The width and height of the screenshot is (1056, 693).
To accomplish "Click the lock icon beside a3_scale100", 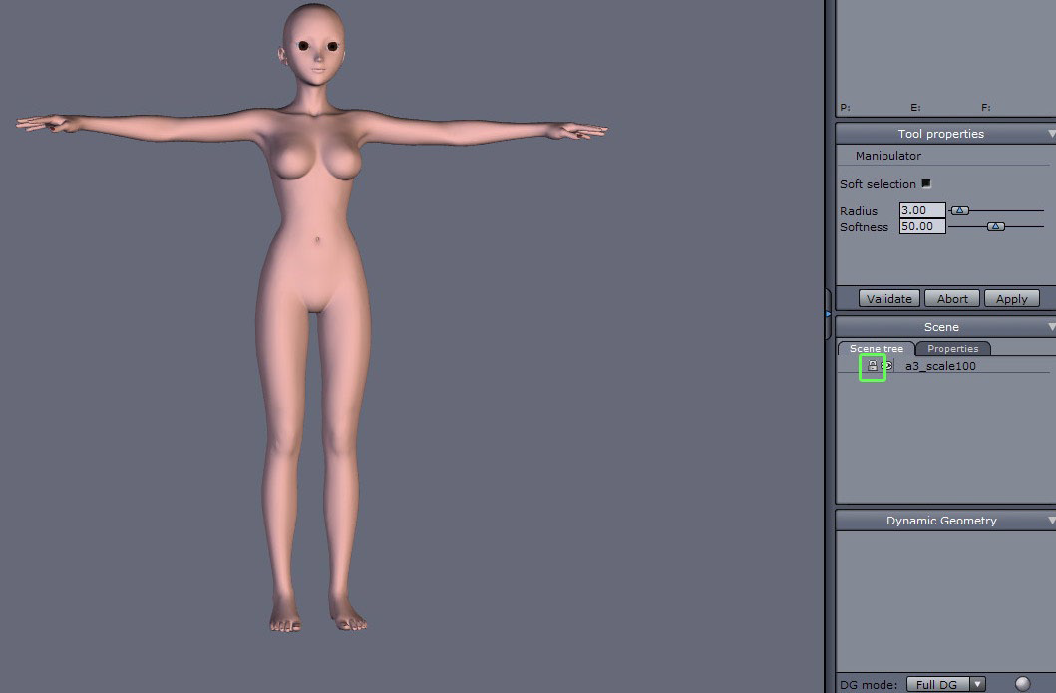I will [873, 366].
